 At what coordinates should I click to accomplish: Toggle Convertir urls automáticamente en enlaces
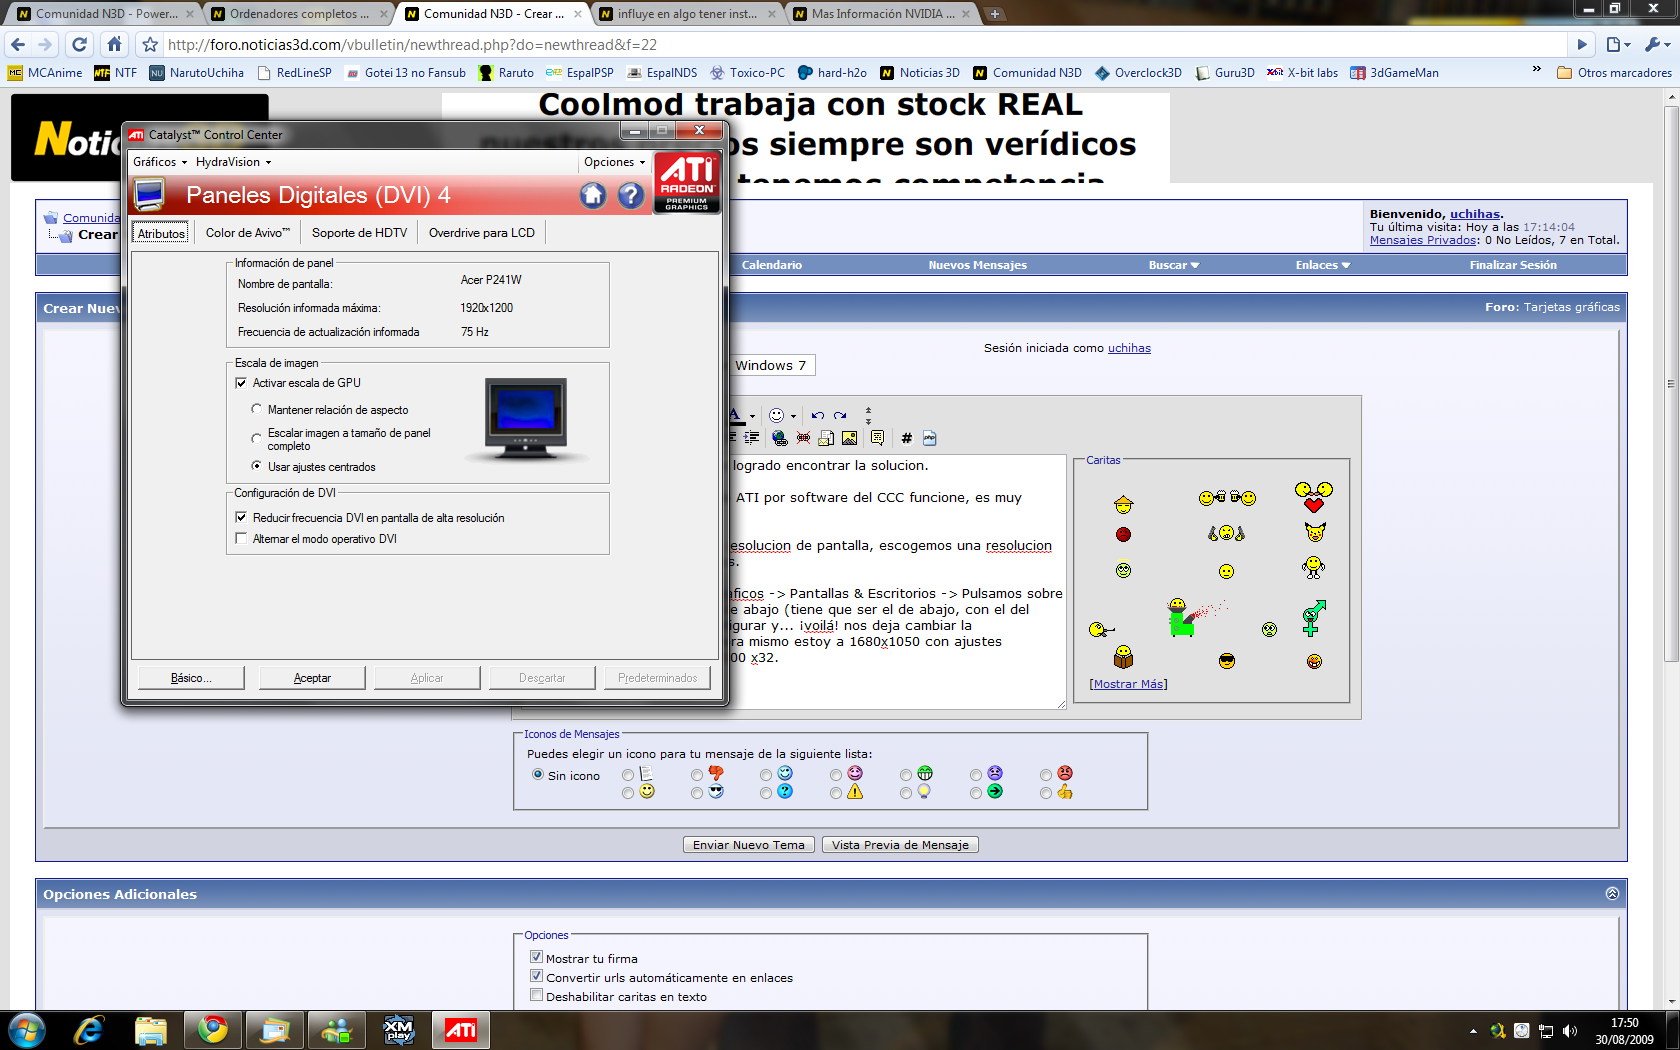(x=536, y=976)
